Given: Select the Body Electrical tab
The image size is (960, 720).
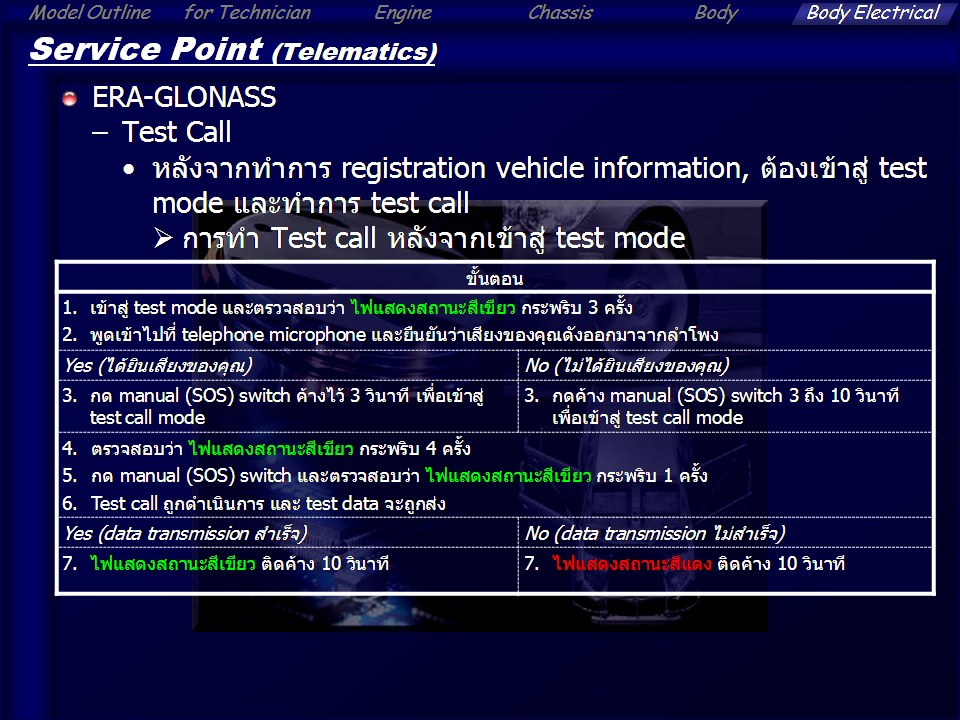Looking at the screenshot, I should coord(872,13).
